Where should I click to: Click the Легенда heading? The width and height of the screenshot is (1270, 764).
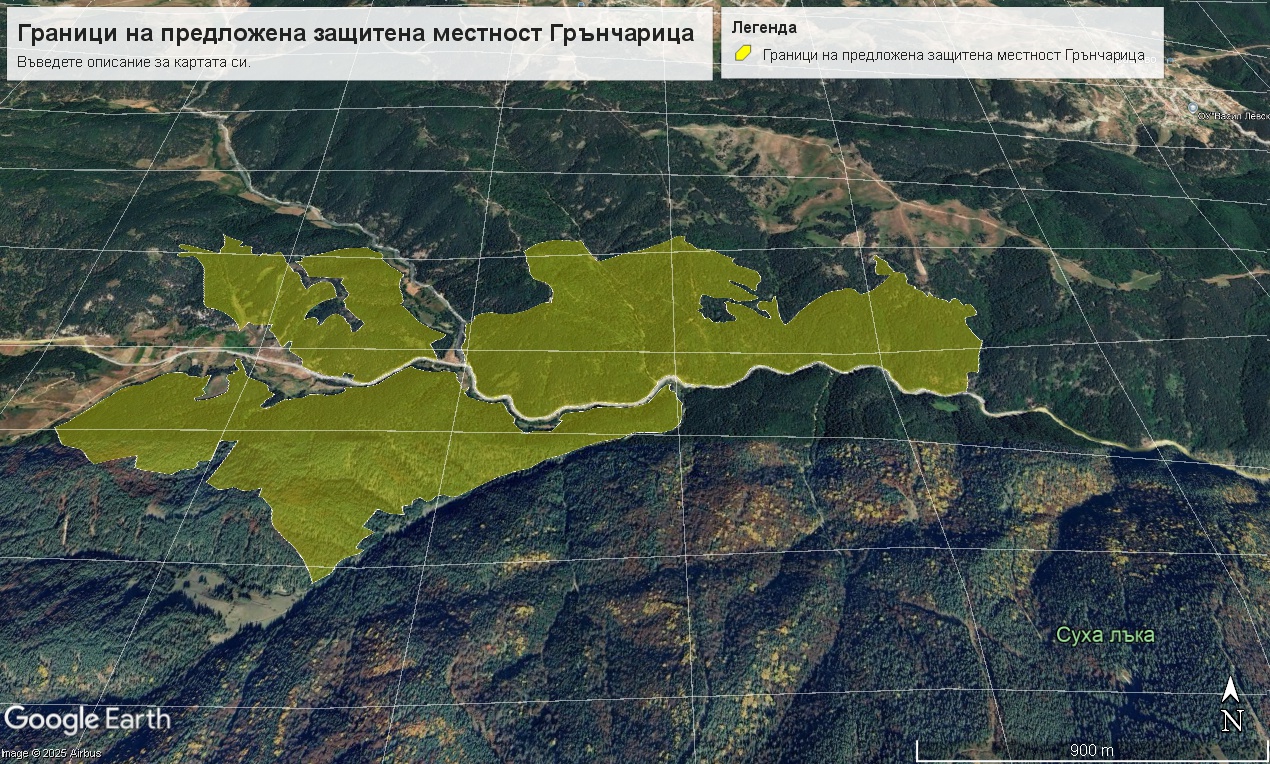(x=764, y=28)
